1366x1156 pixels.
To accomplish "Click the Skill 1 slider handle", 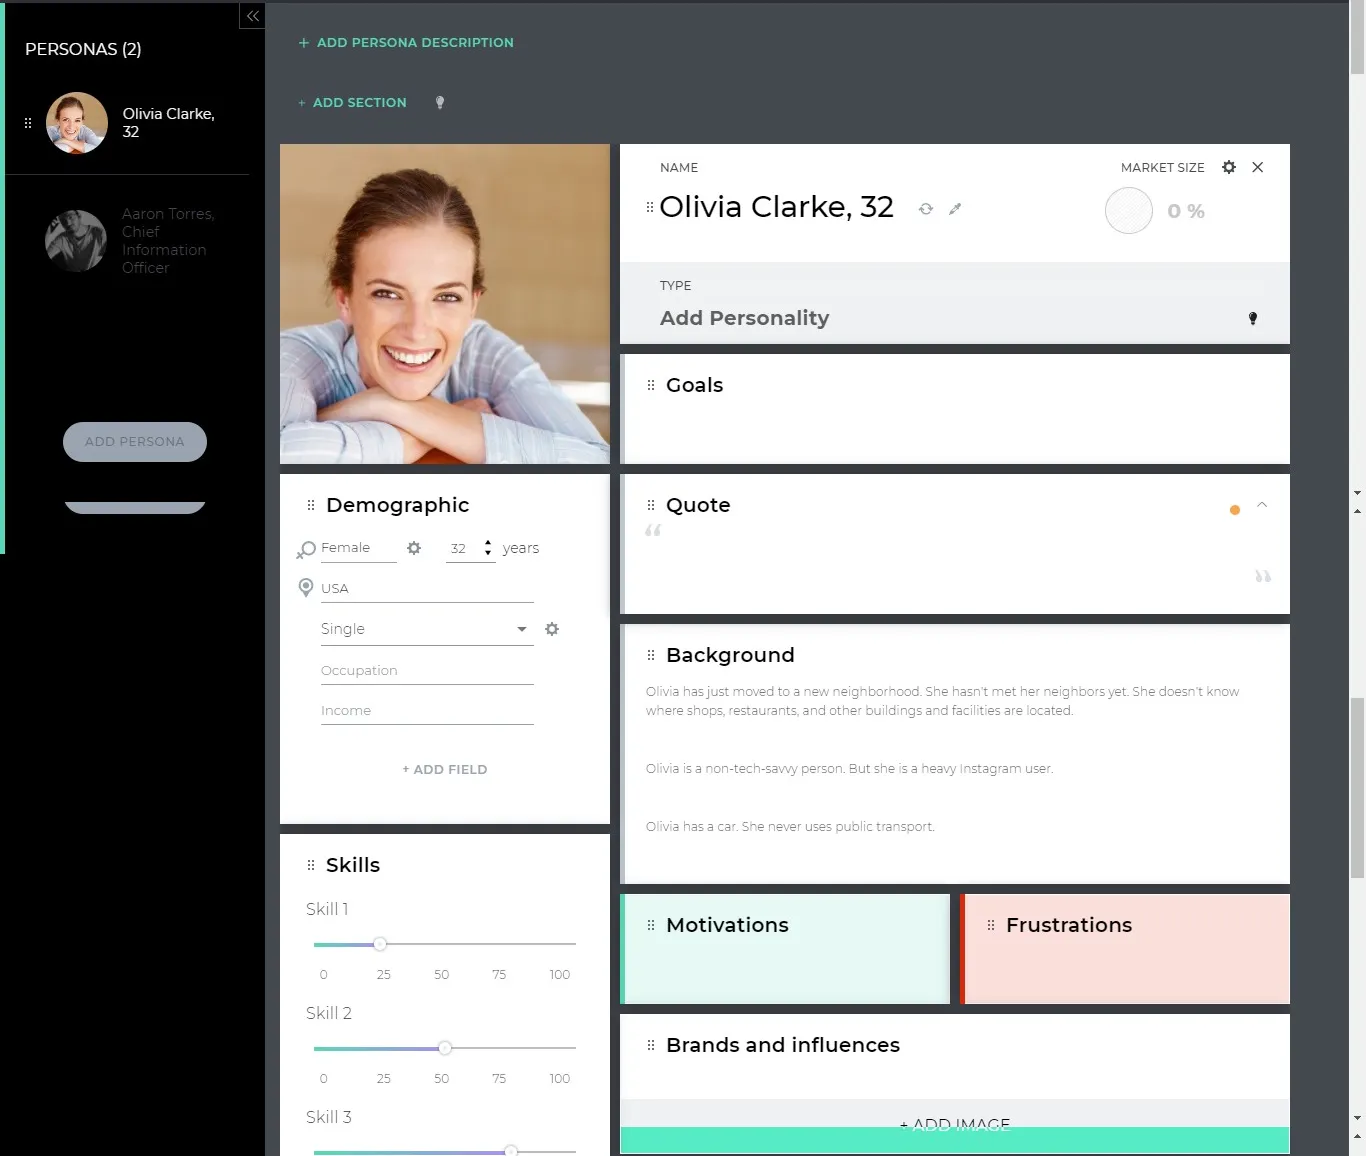I will click(x=380, y=944).
